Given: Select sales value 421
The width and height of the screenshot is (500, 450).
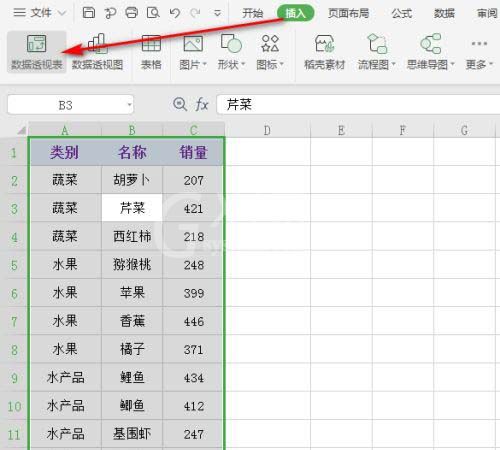Looking at the screenshot, I should 193,208.
